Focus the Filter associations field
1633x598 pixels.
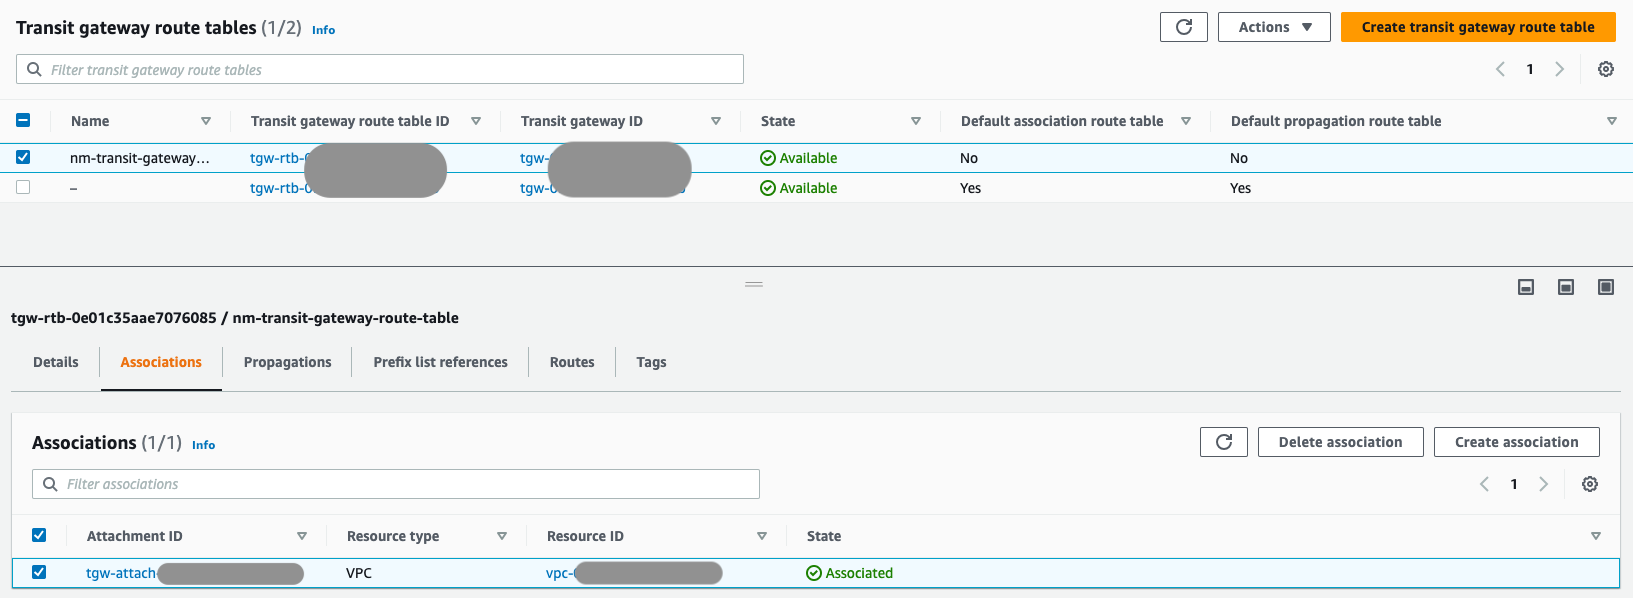coord(396,484)
